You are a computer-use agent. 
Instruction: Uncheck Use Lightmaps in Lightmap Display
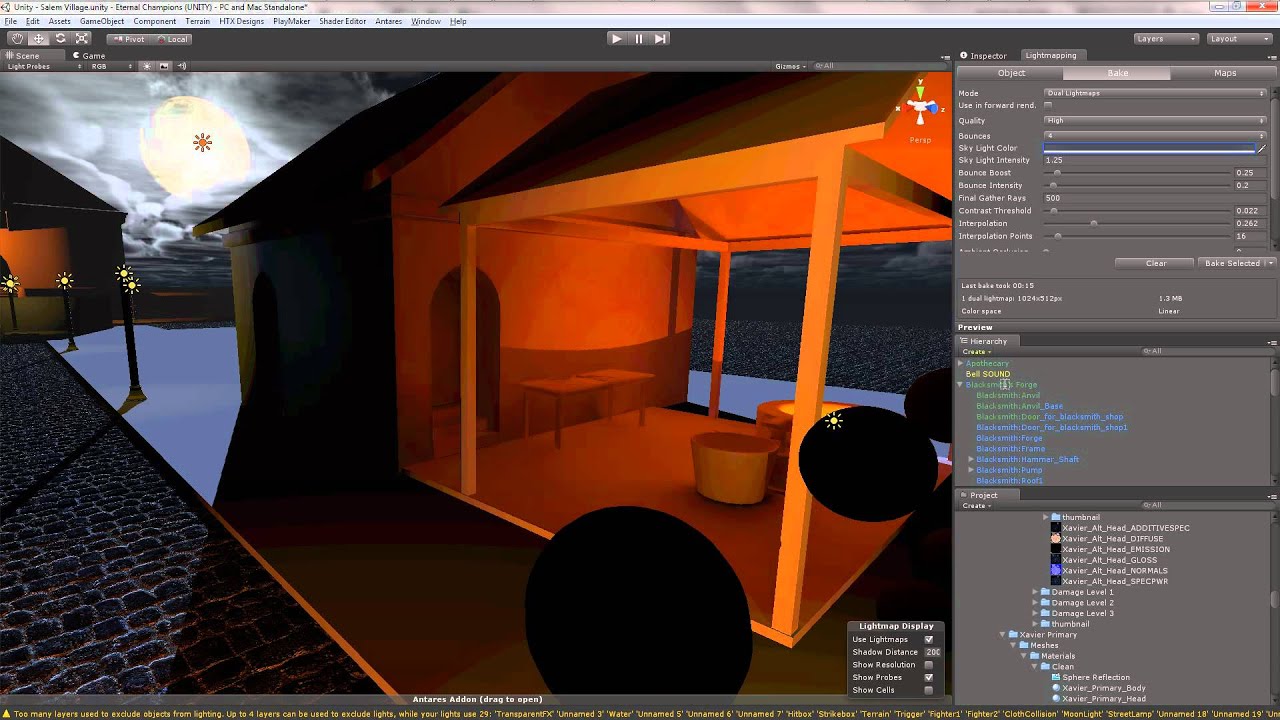[x=928, y=639]
